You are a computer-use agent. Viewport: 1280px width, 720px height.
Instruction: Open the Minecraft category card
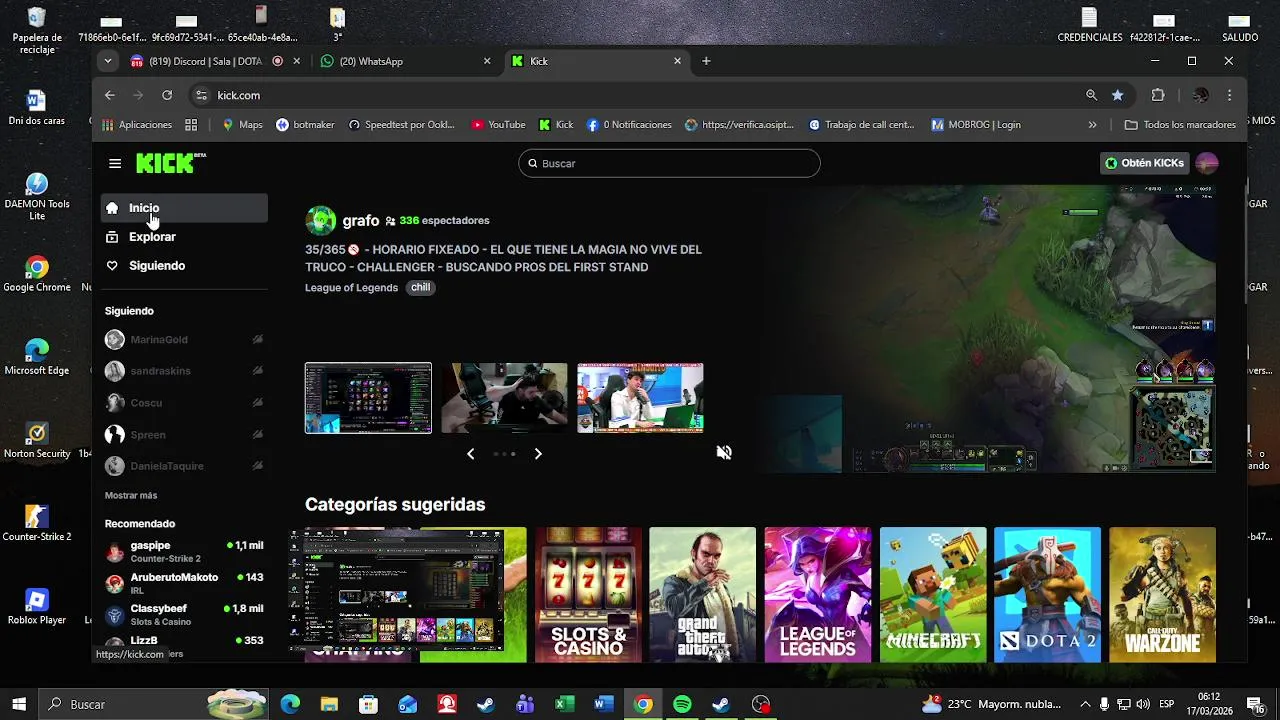[933, 594]
